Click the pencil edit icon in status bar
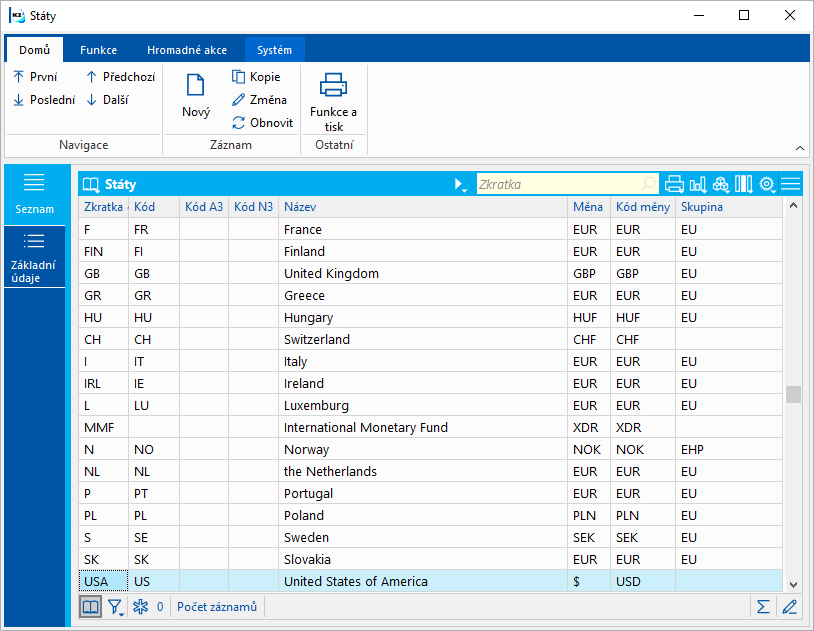The height and width of the screenshot is (631, 814). (x=790, y=606)
